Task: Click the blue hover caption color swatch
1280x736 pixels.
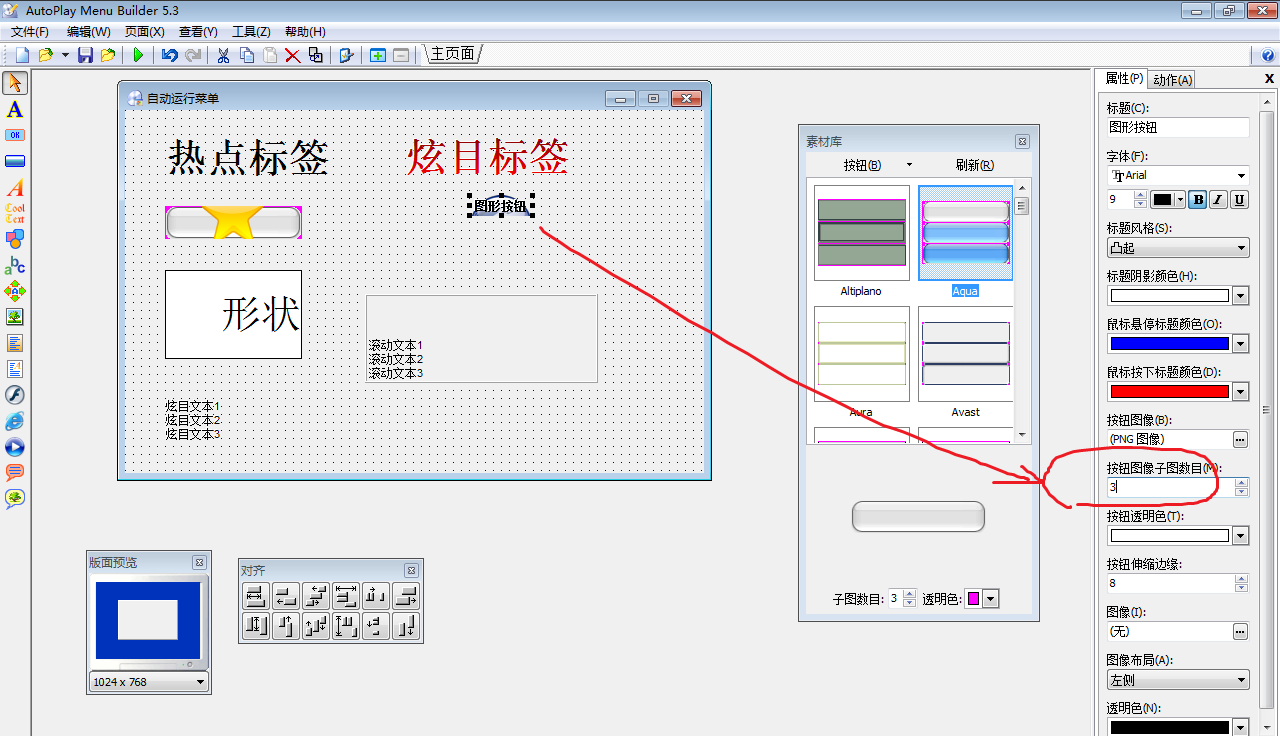Action: (1169, 344)
